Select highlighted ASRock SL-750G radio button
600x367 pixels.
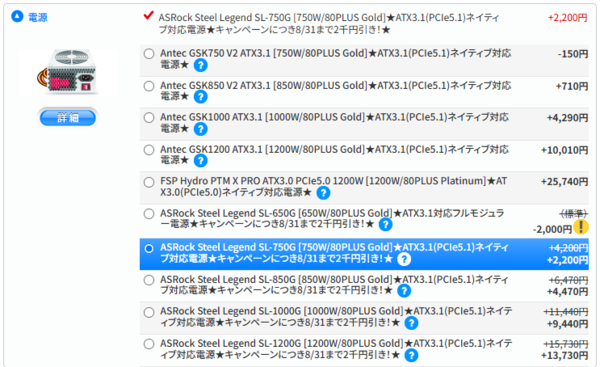[149, 249]
